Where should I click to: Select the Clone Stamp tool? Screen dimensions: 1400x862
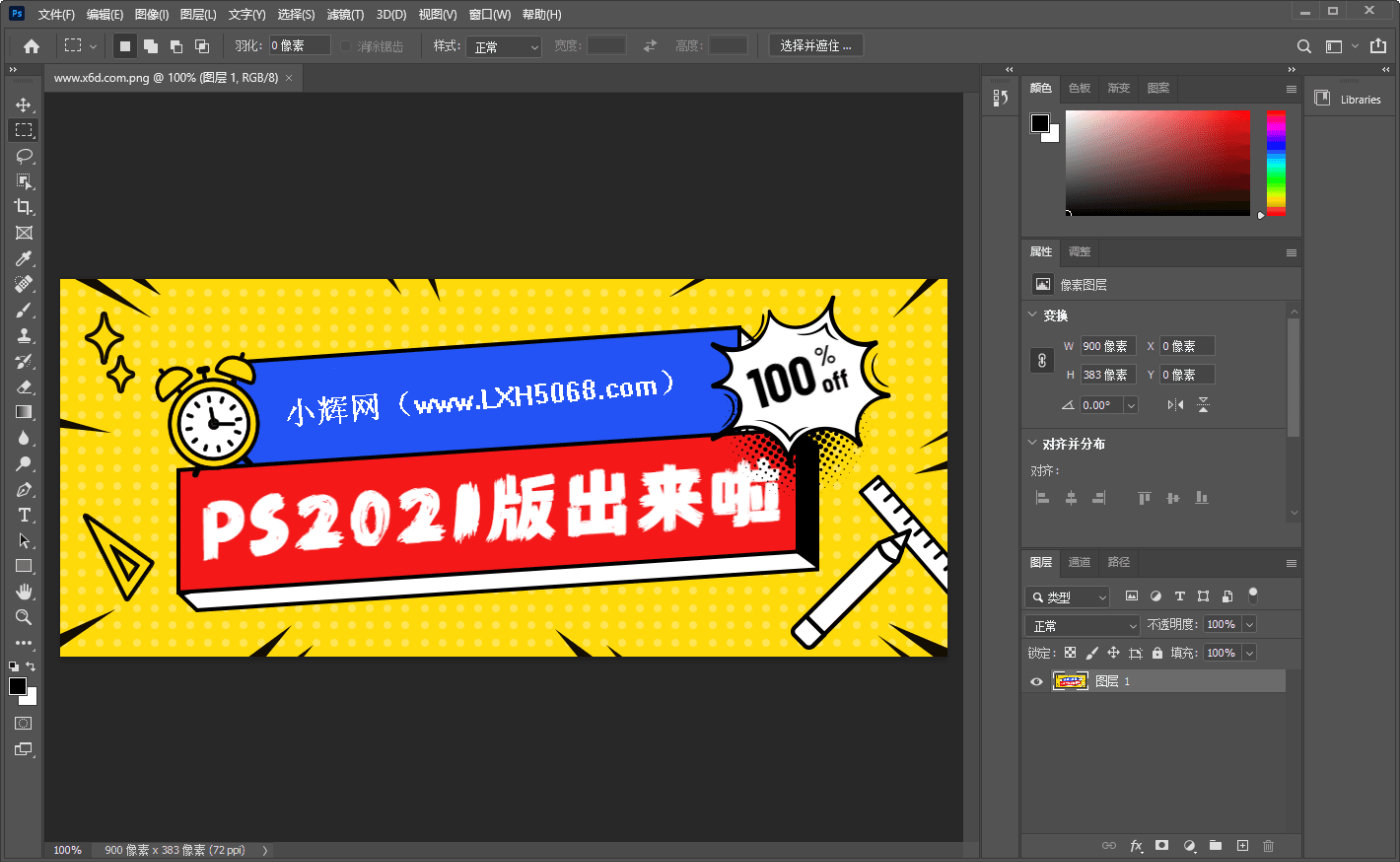tap(23, 335)
